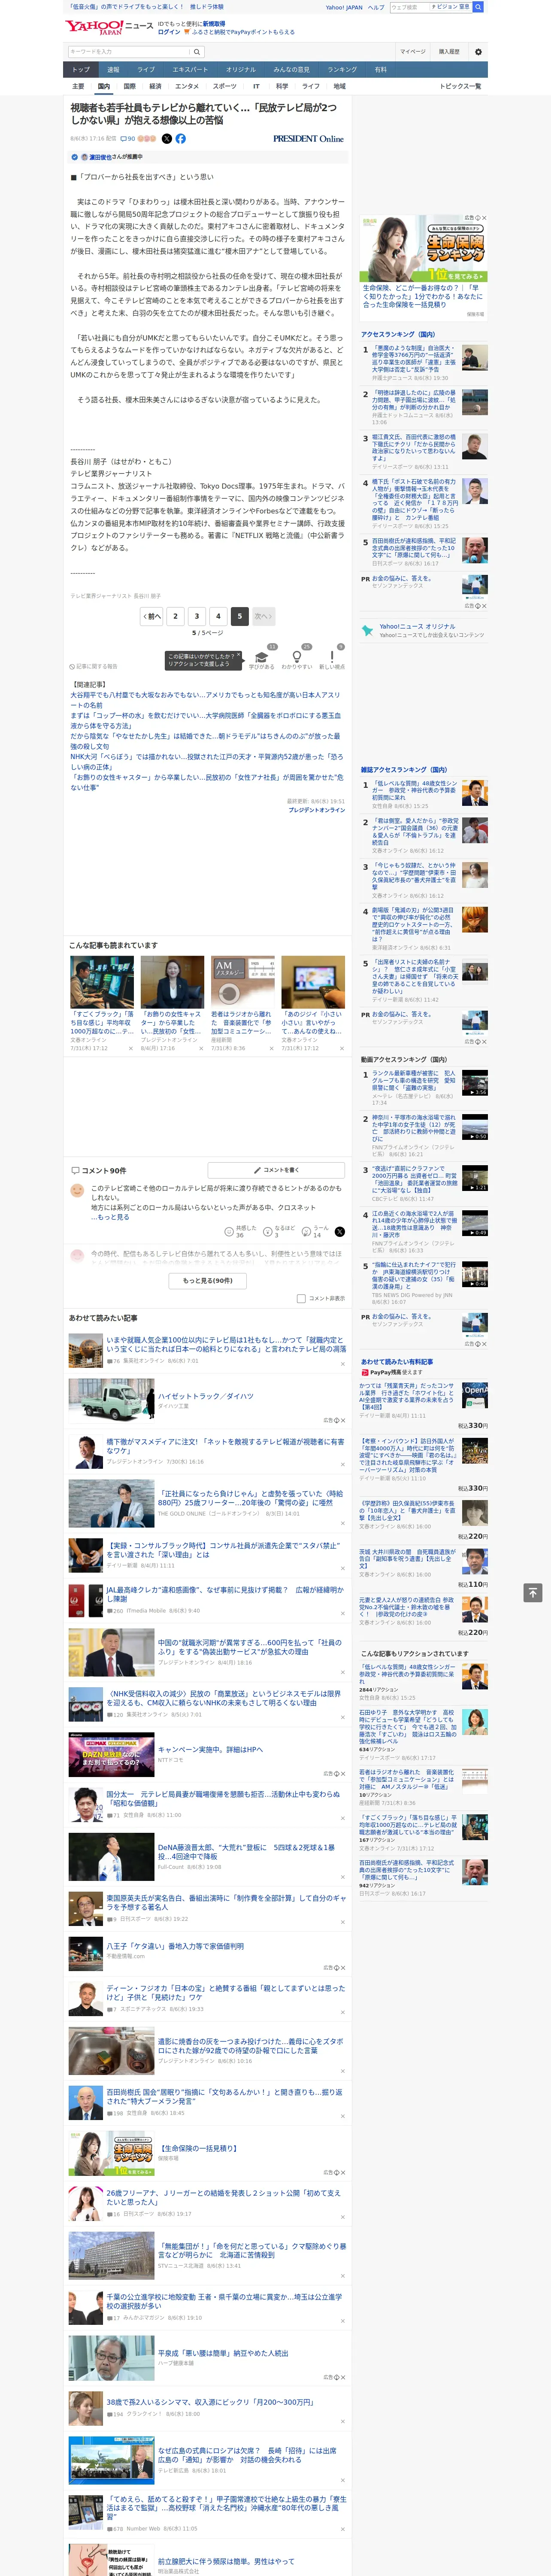551x2576 pixels.
Task: React with わかりやすい lightbulb icon
Action: [296, 657]
